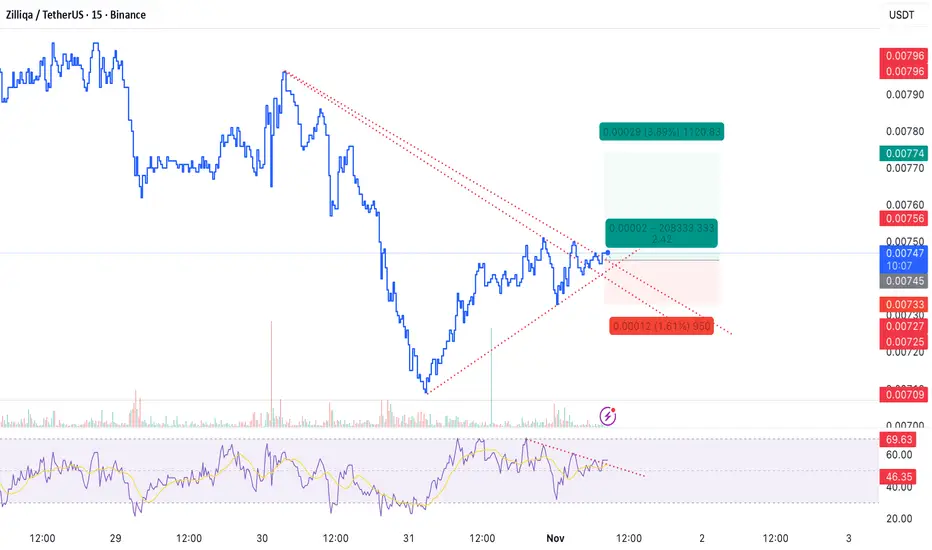The height and width of the screenshot is (550, 932).
Task: Click the 0.00770 price scale value
Action: pyautogui.click(x=905, y=168)
